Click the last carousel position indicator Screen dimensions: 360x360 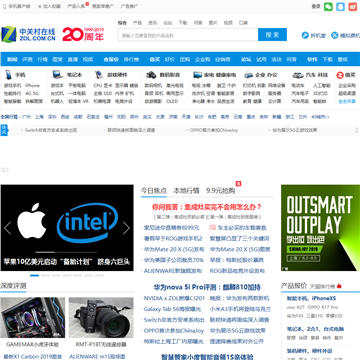[99, 276]
